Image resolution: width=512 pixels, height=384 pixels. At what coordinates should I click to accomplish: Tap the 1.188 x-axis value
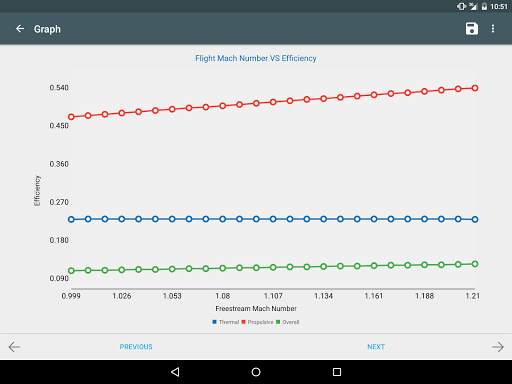click(424, 296)
